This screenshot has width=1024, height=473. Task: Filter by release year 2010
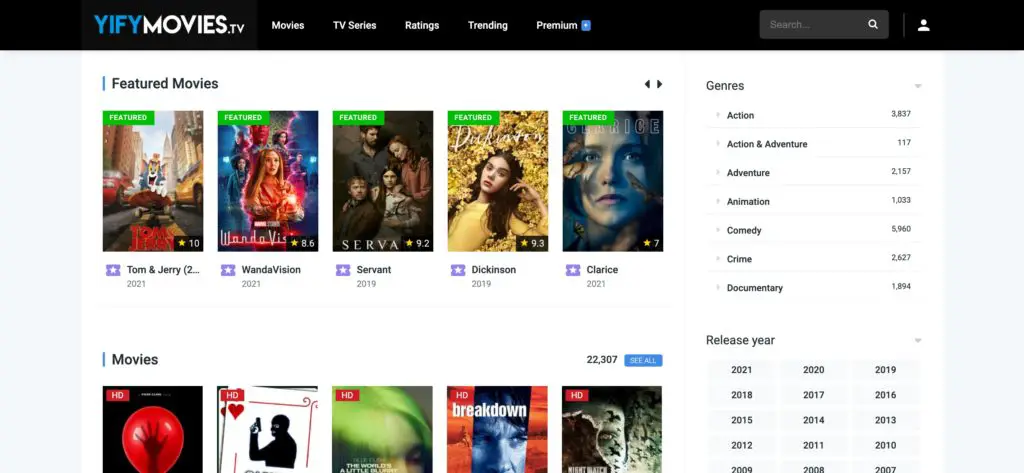point(886,446)
